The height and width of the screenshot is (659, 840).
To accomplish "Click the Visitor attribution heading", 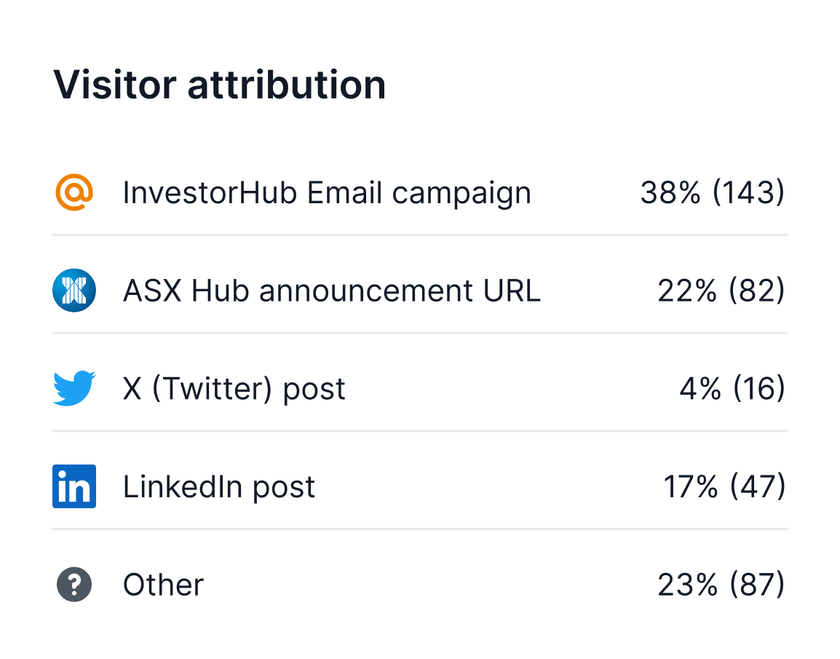I will [x=219, y=85].
